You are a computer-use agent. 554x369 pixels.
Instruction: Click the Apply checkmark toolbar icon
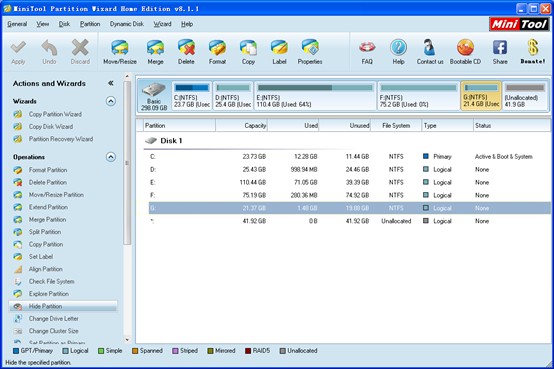[18, 48]
